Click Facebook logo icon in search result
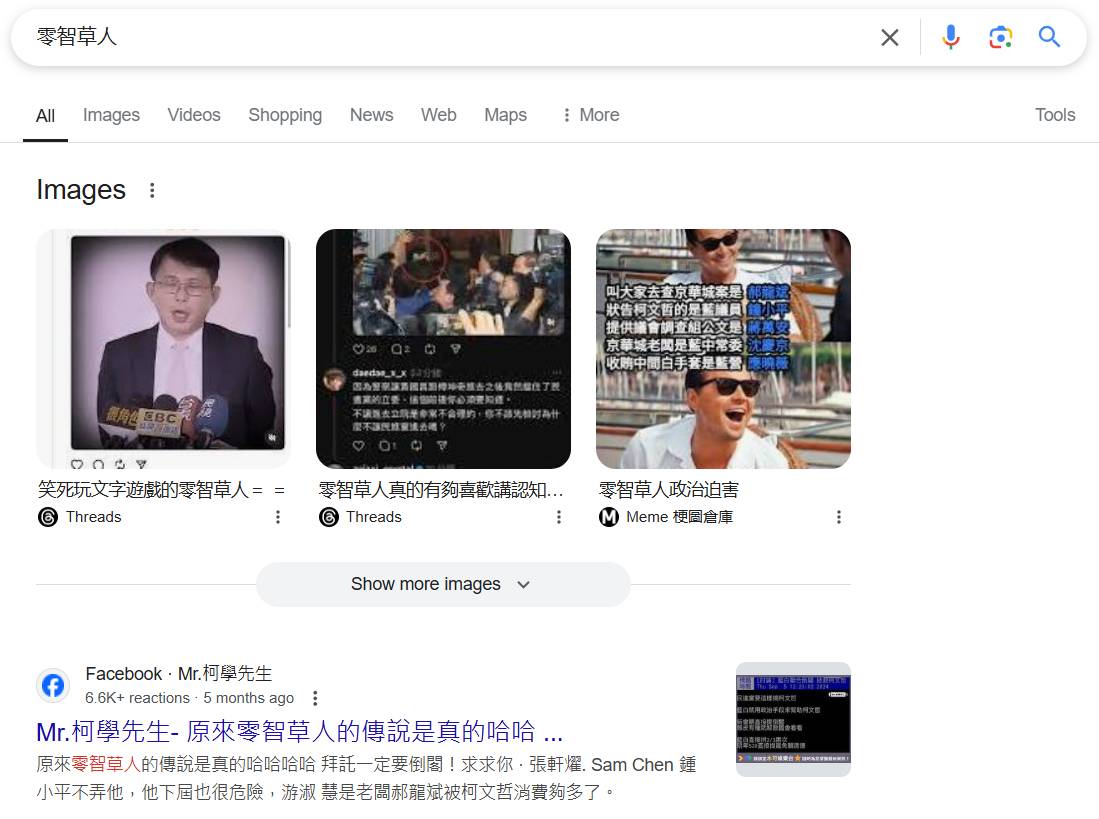 point(53,685)
